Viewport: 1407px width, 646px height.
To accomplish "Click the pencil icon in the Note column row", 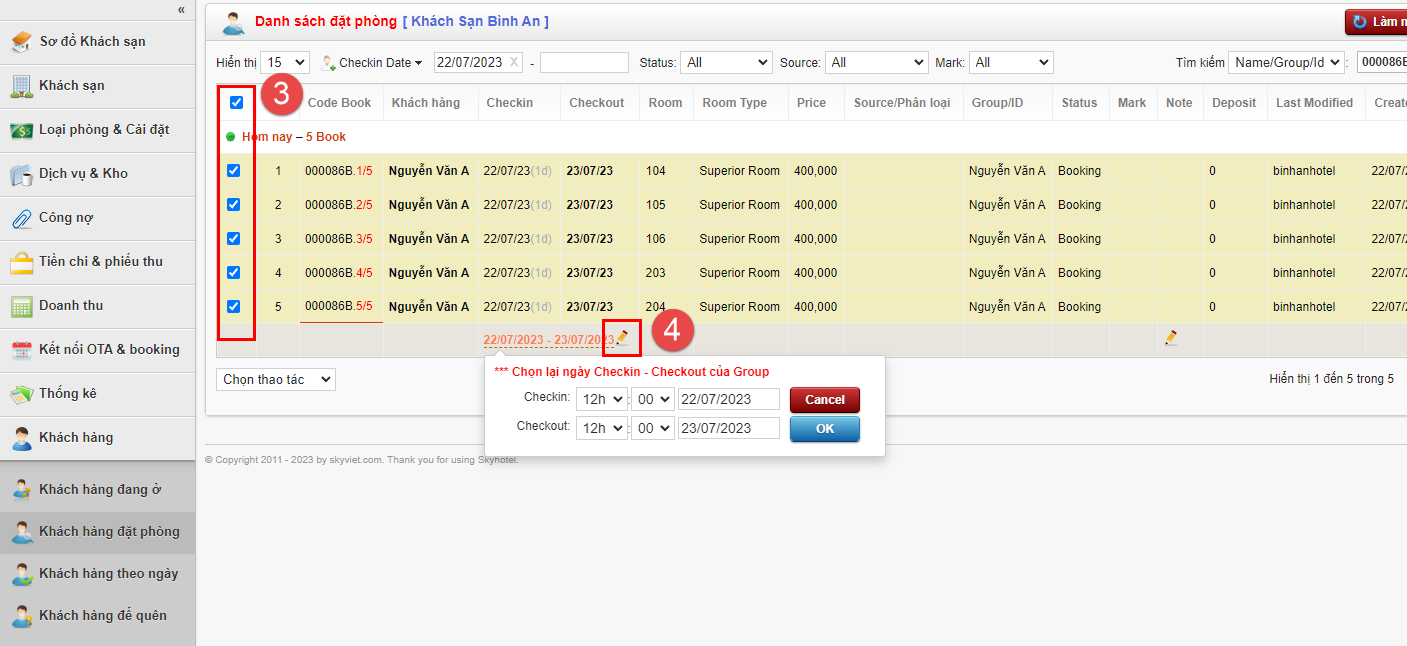I will 1170,338.
